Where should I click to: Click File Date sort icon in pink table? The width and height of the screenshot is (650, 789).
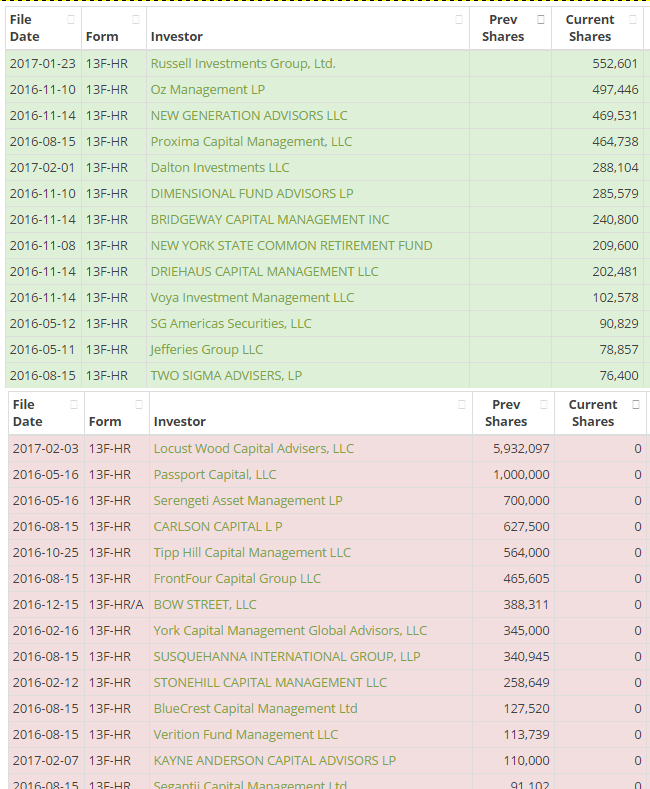[74, 405]
